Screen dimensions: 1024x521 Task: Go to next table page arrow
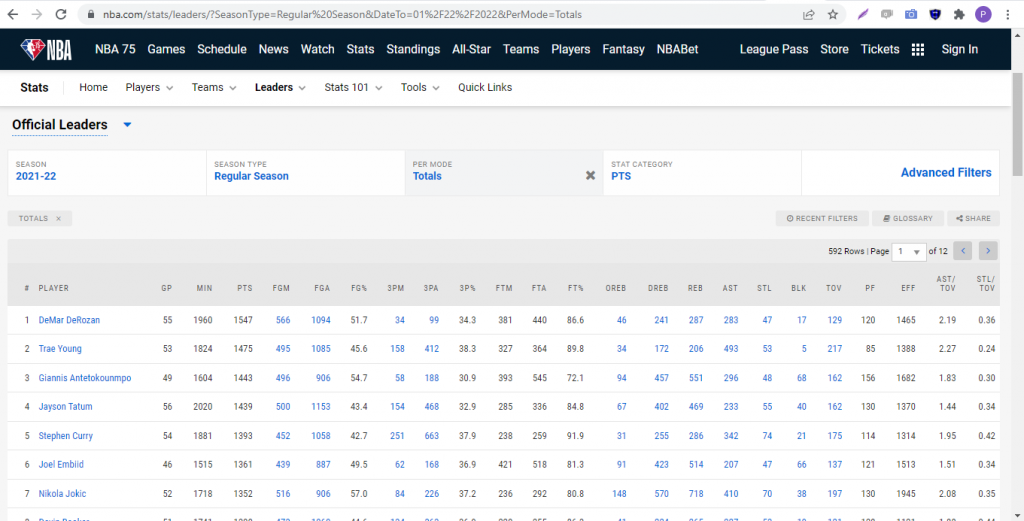point(988,251)
